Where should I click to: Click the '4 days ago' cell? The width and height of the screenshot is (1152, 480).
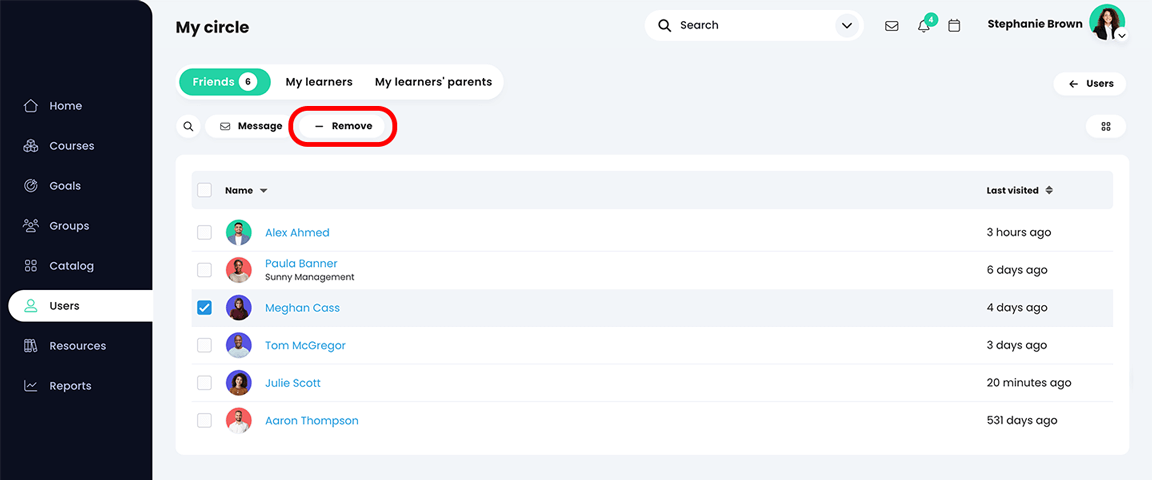click(x=1017, y=308)
